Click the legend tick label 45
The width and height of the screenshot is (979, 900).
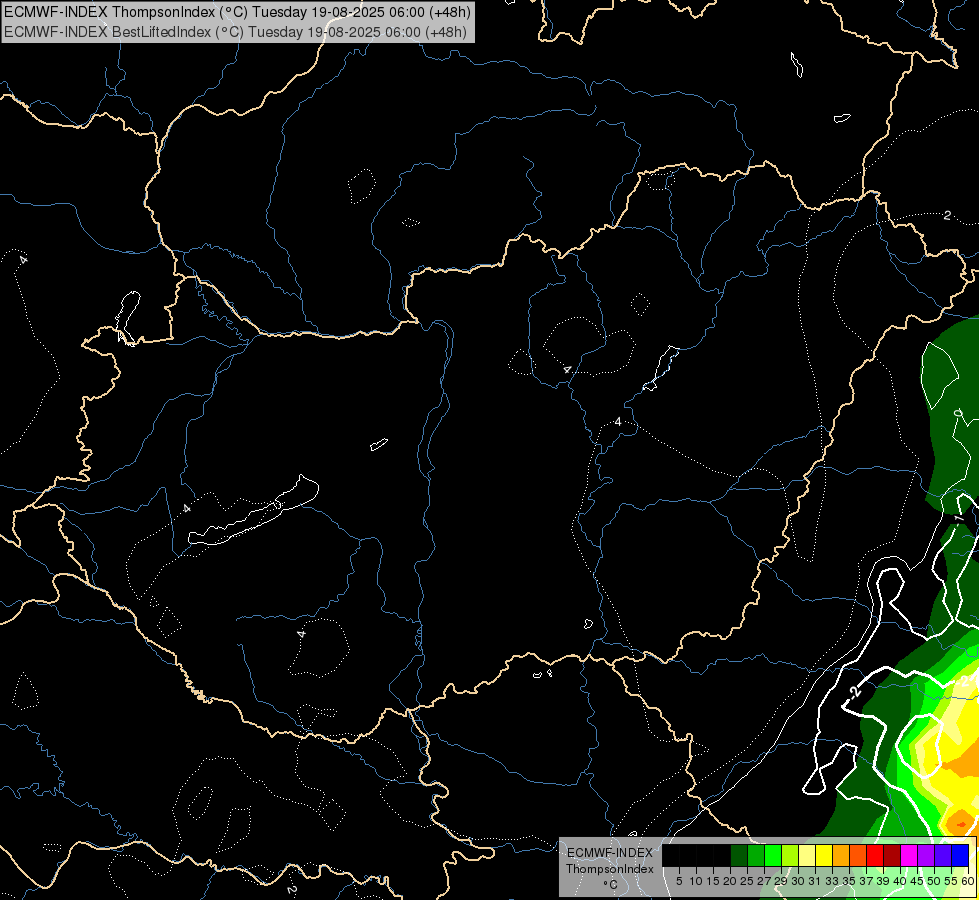[x=917, y=881]
